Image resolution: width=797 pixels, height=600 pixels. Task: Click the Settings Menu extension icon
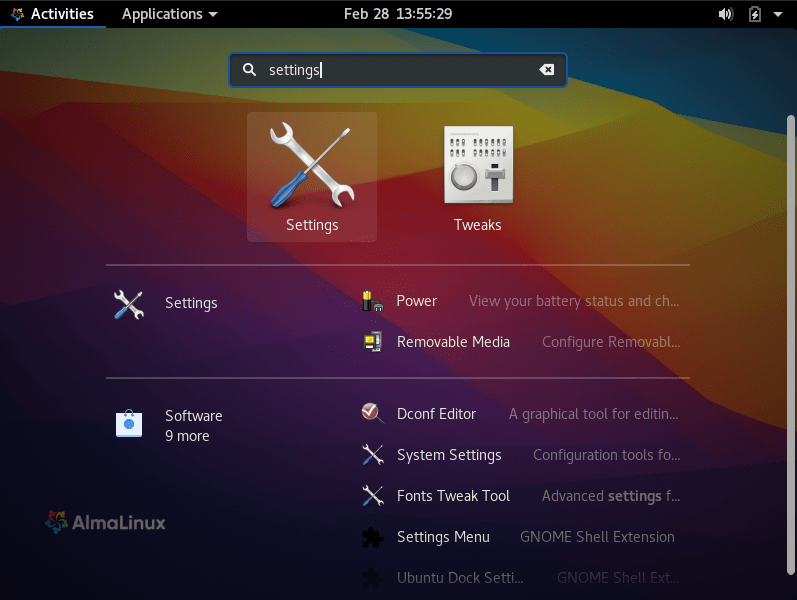(x=372, y=537)
